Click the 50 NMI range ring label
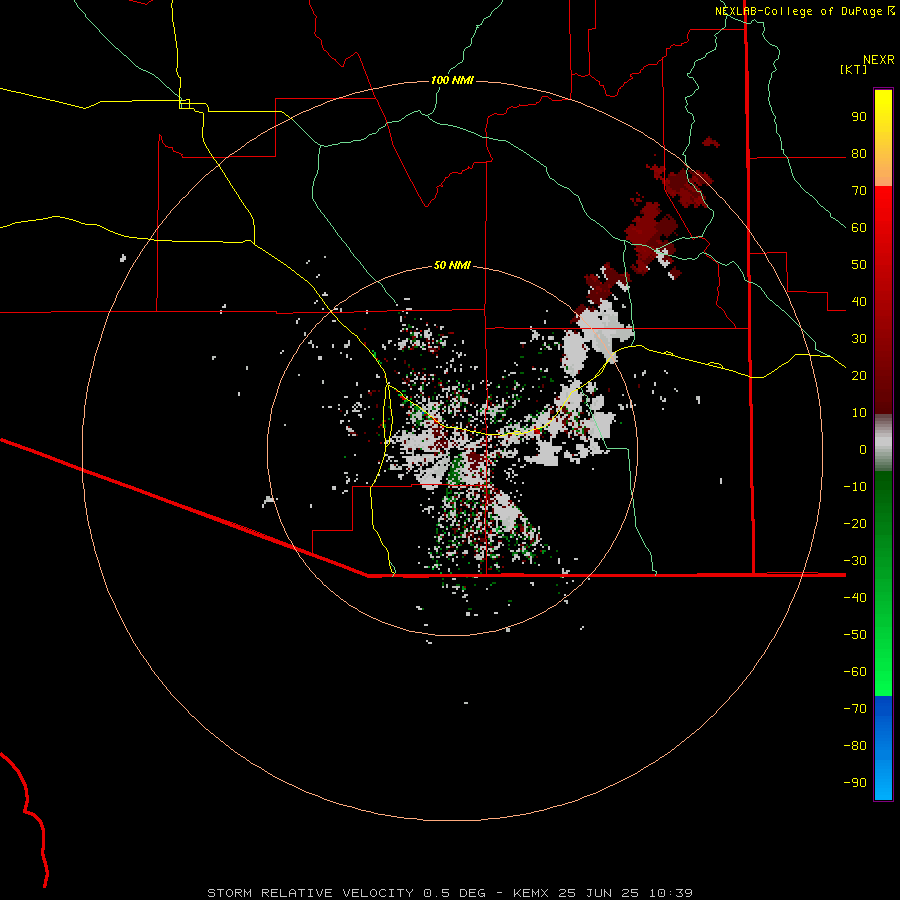The image size is (900, 900). (x=452, y=265)
